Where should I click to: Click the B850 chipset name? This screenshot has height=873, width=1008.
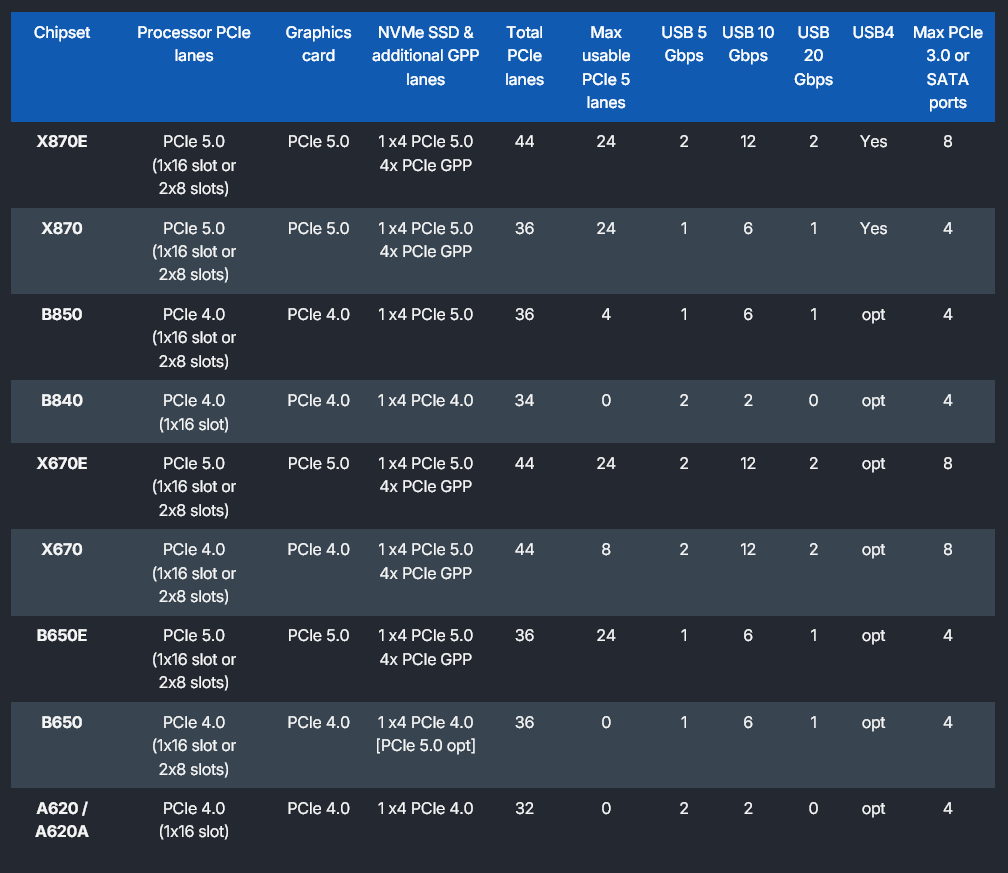click(x=62, y=314)
